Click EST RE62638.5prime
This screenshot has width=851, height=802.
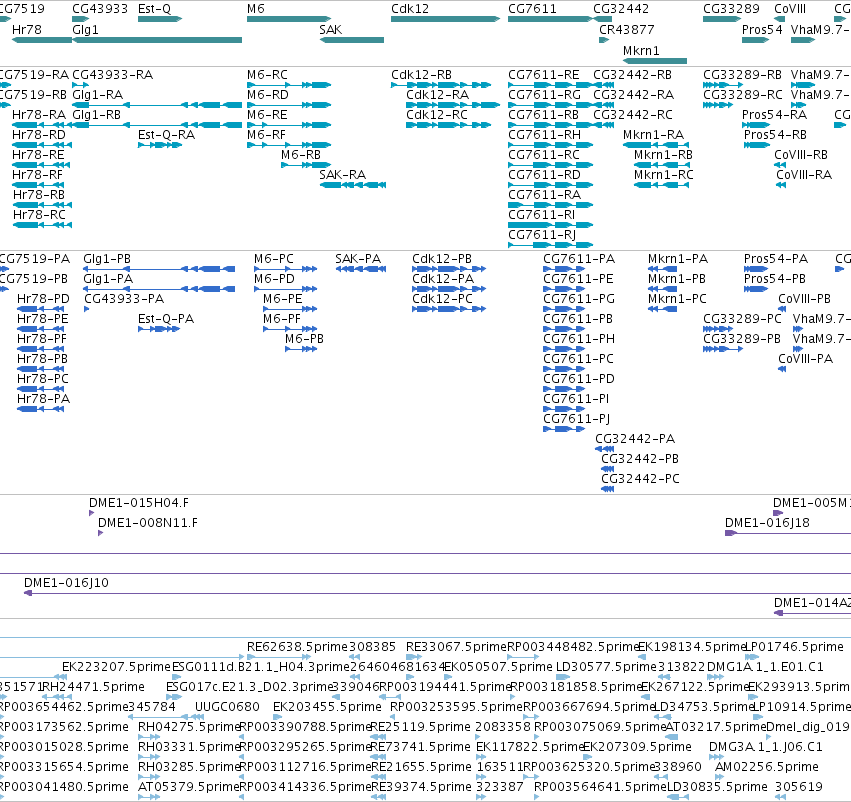[297, 646]
